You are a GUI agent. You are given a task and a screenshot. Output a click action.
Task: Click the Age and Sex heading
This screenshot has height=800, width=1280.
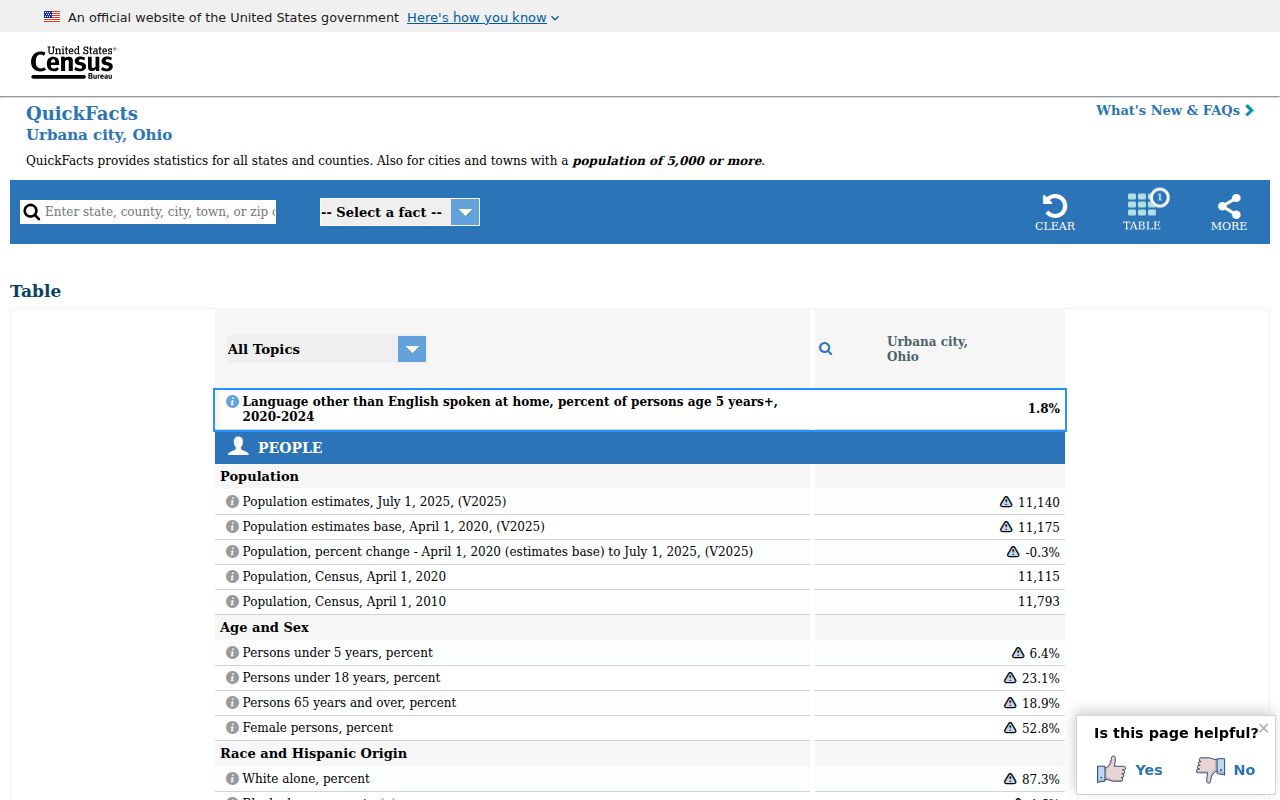[264, 627]
